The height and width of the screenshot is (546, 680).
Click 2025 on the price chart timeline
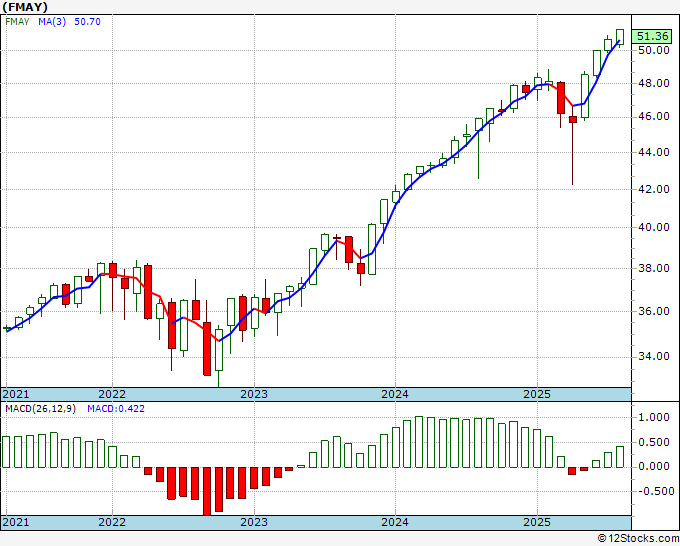(x=536, y=394)
